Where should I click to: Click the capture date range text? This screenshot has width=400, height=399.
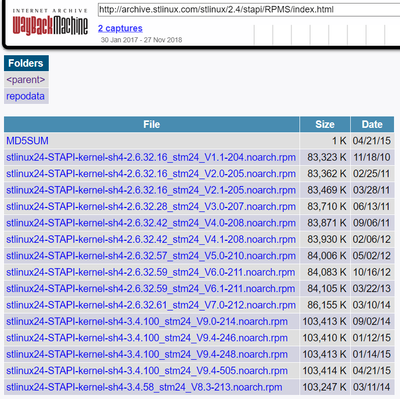click(x=141, y=40)
